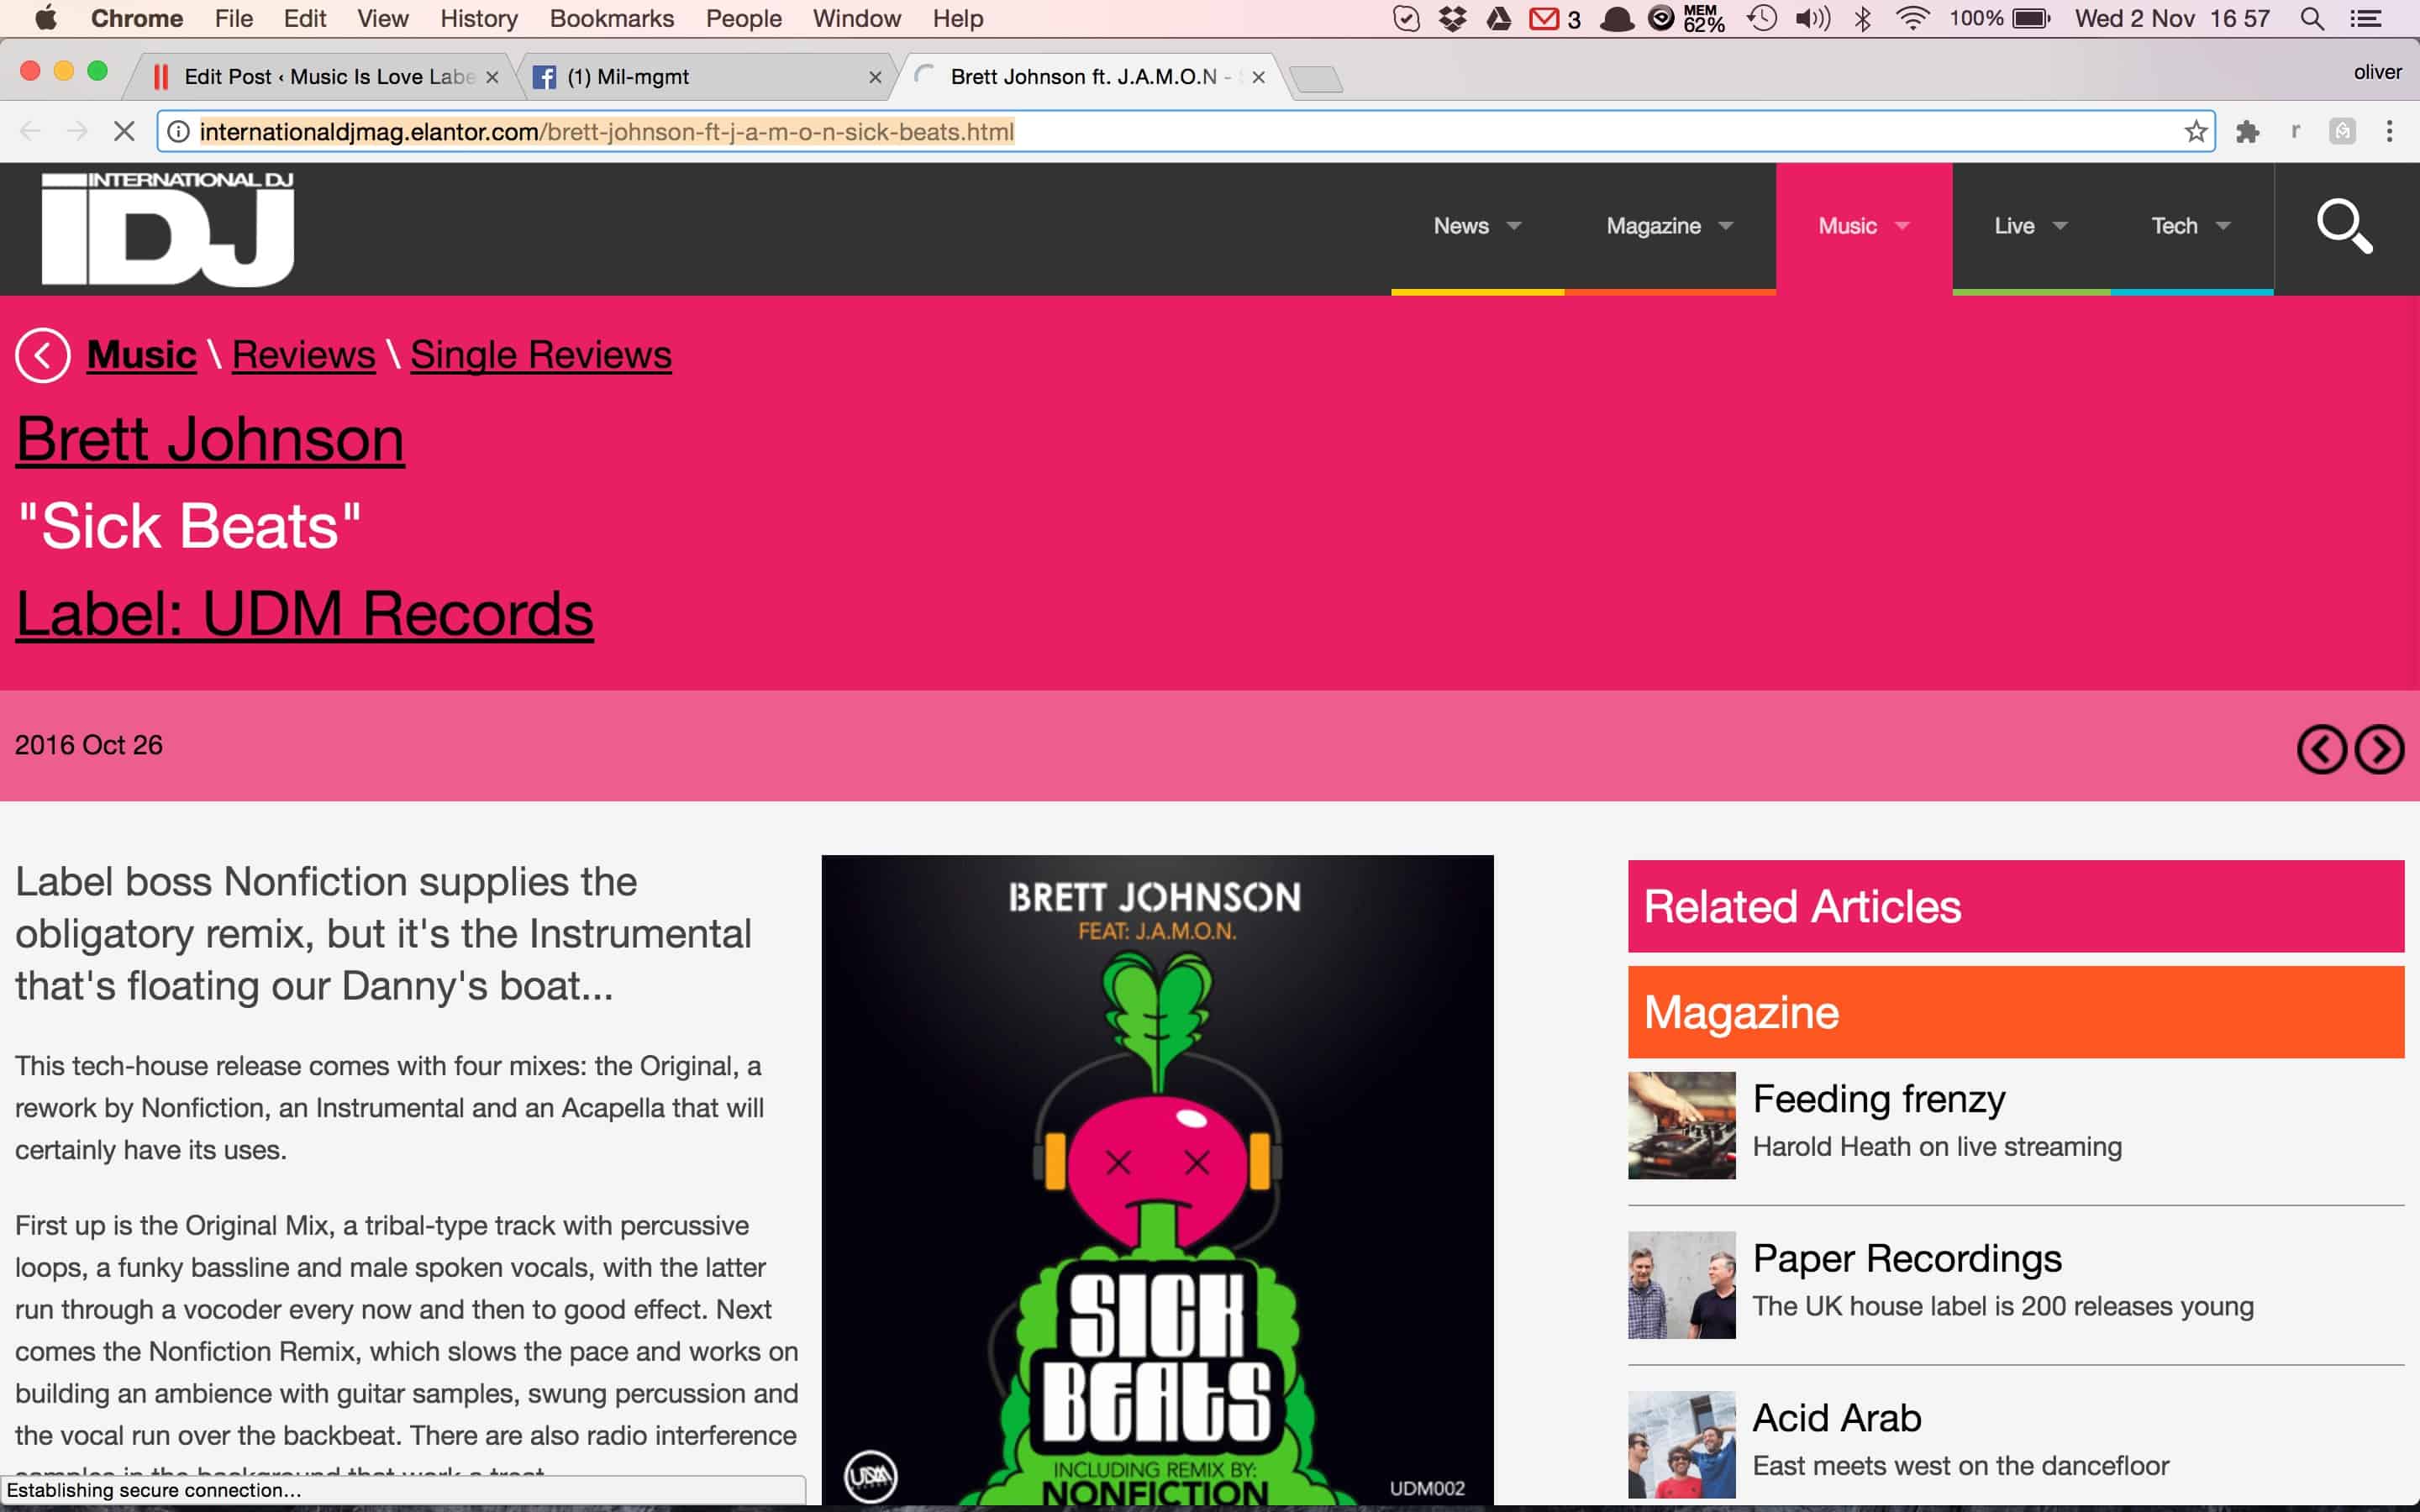Open a new tab with the tab button

coord(1316,78)
